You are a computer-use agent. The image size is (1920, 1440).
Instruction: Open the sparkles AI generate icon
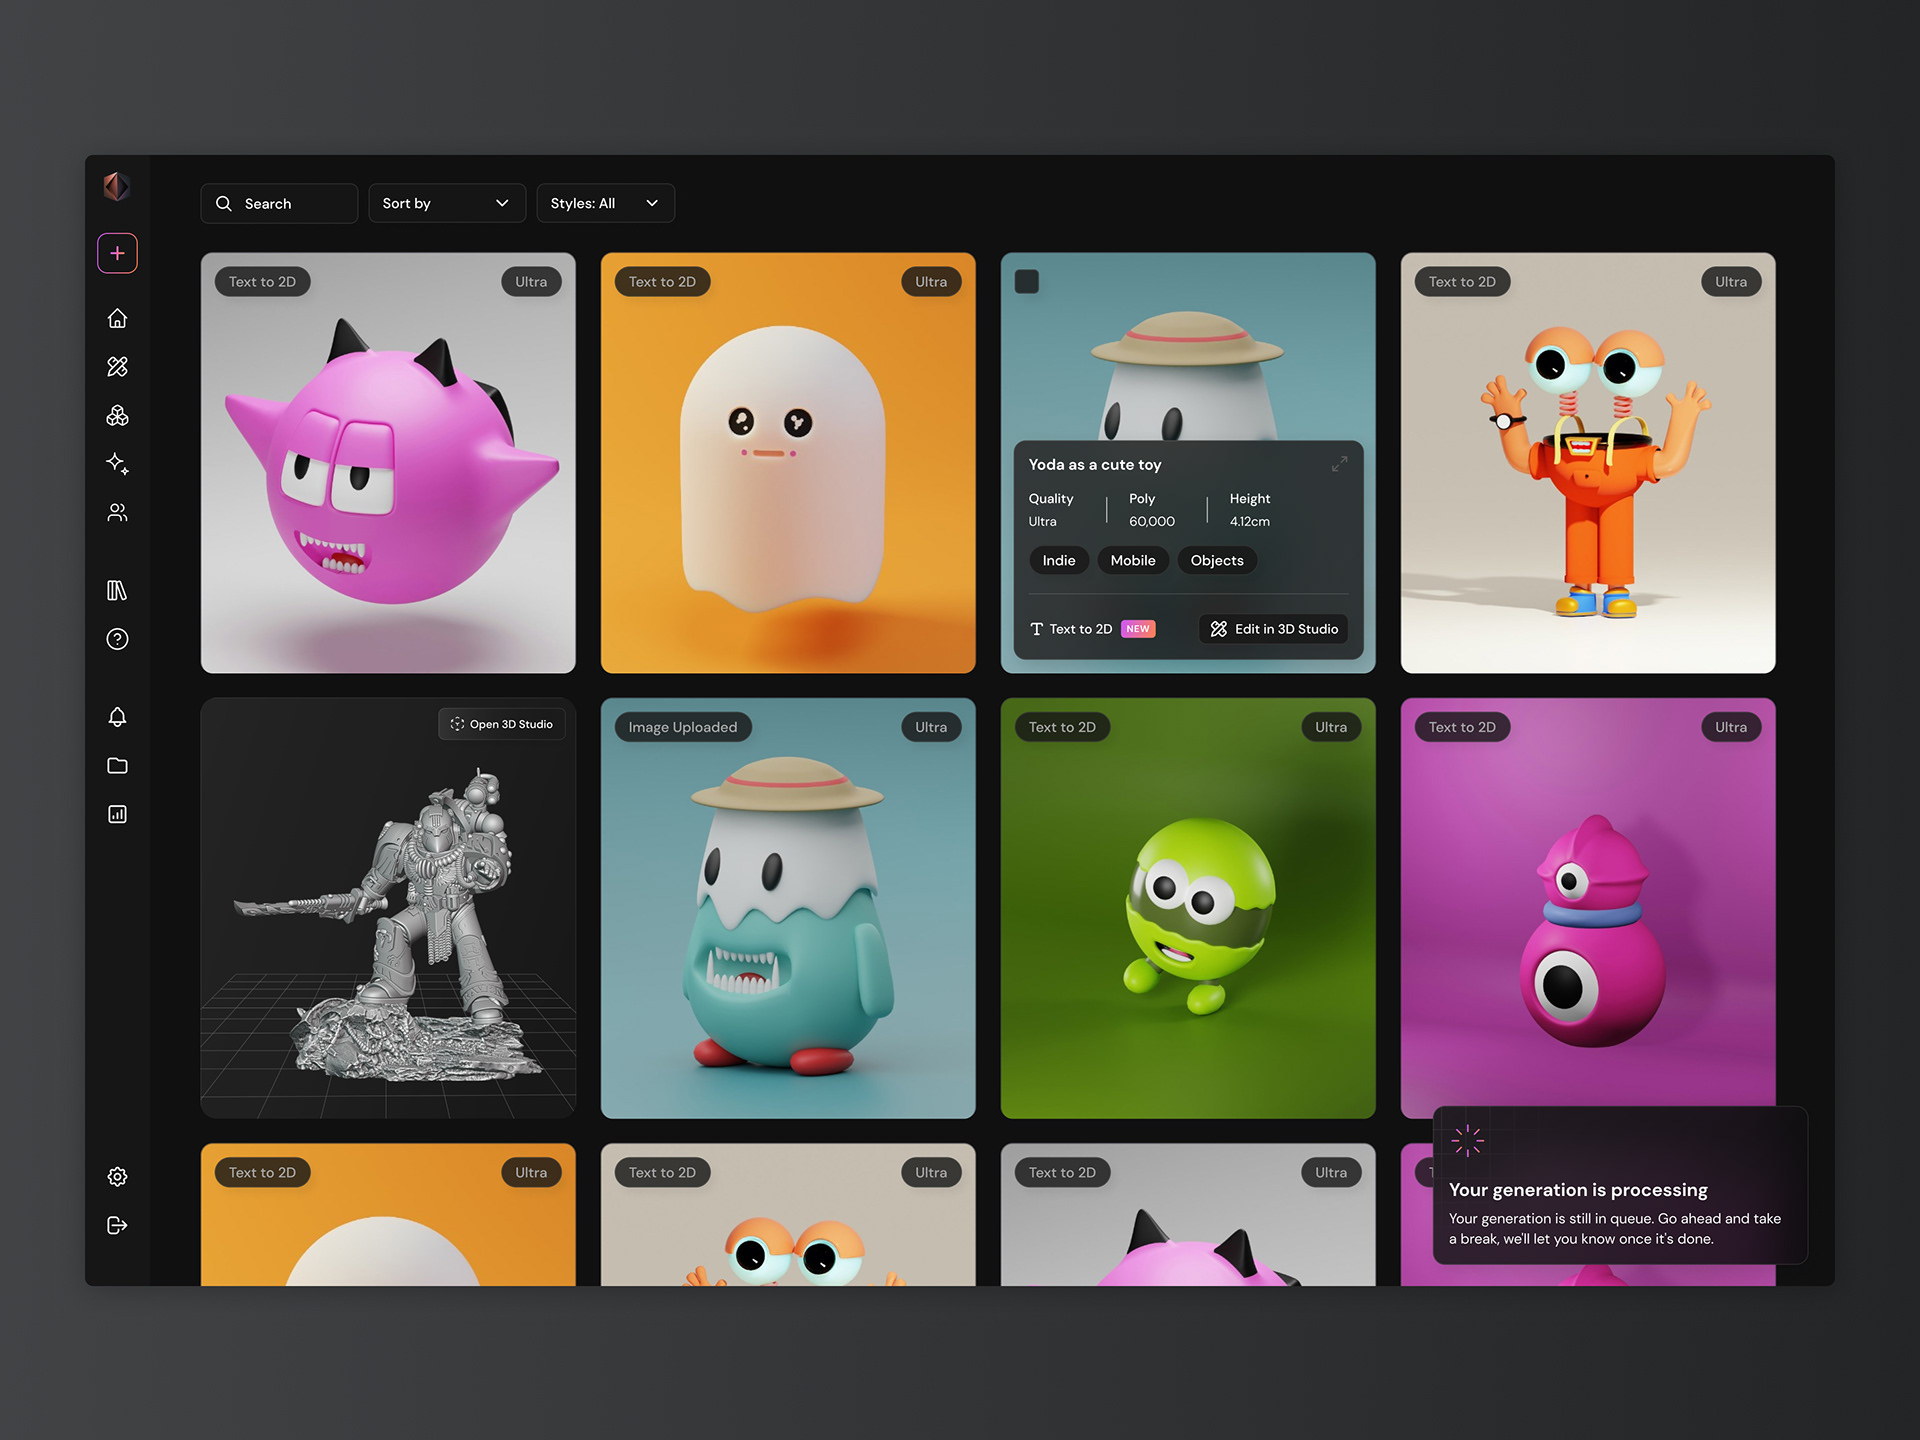click(117, 464)
